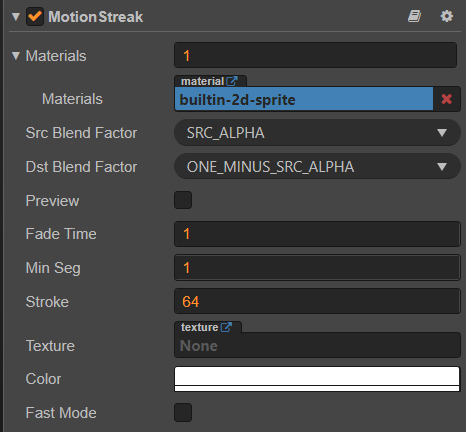
Task: Select the Min Seg label
Action: (53, 268)
